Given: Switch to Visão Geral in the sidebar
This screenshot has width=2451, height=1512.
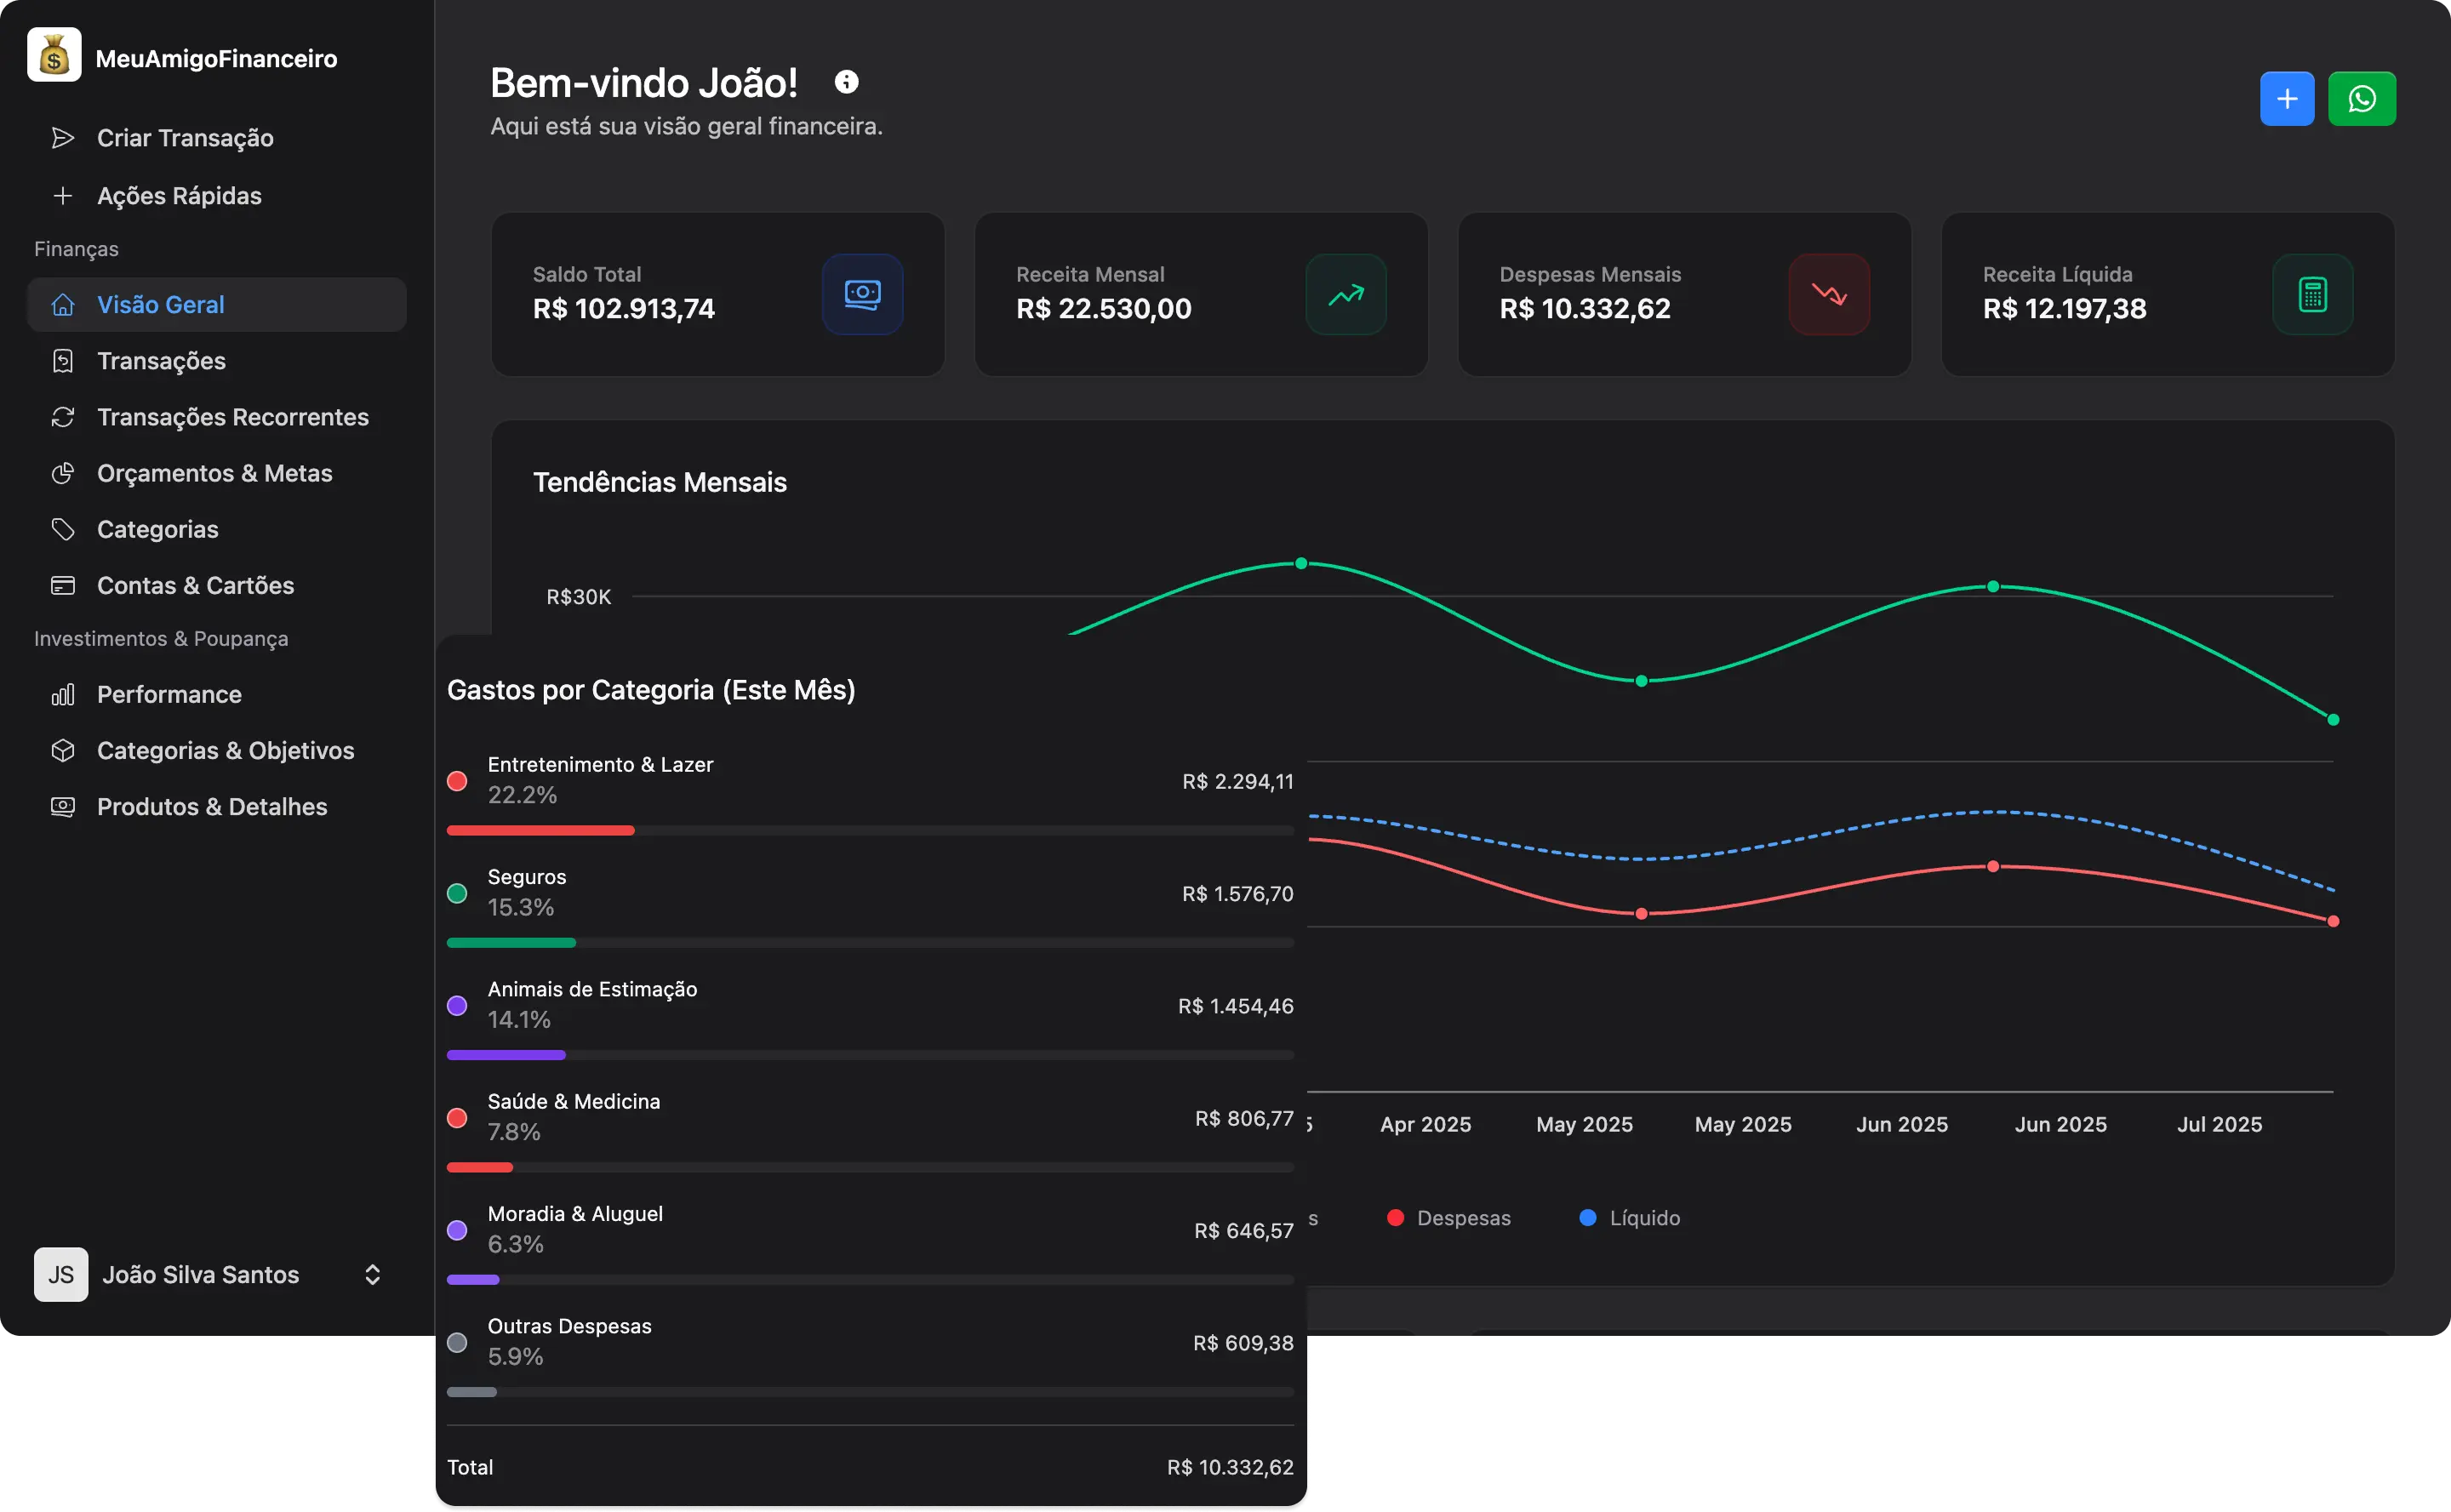Looking at the screenshot, I should [160, 304].
